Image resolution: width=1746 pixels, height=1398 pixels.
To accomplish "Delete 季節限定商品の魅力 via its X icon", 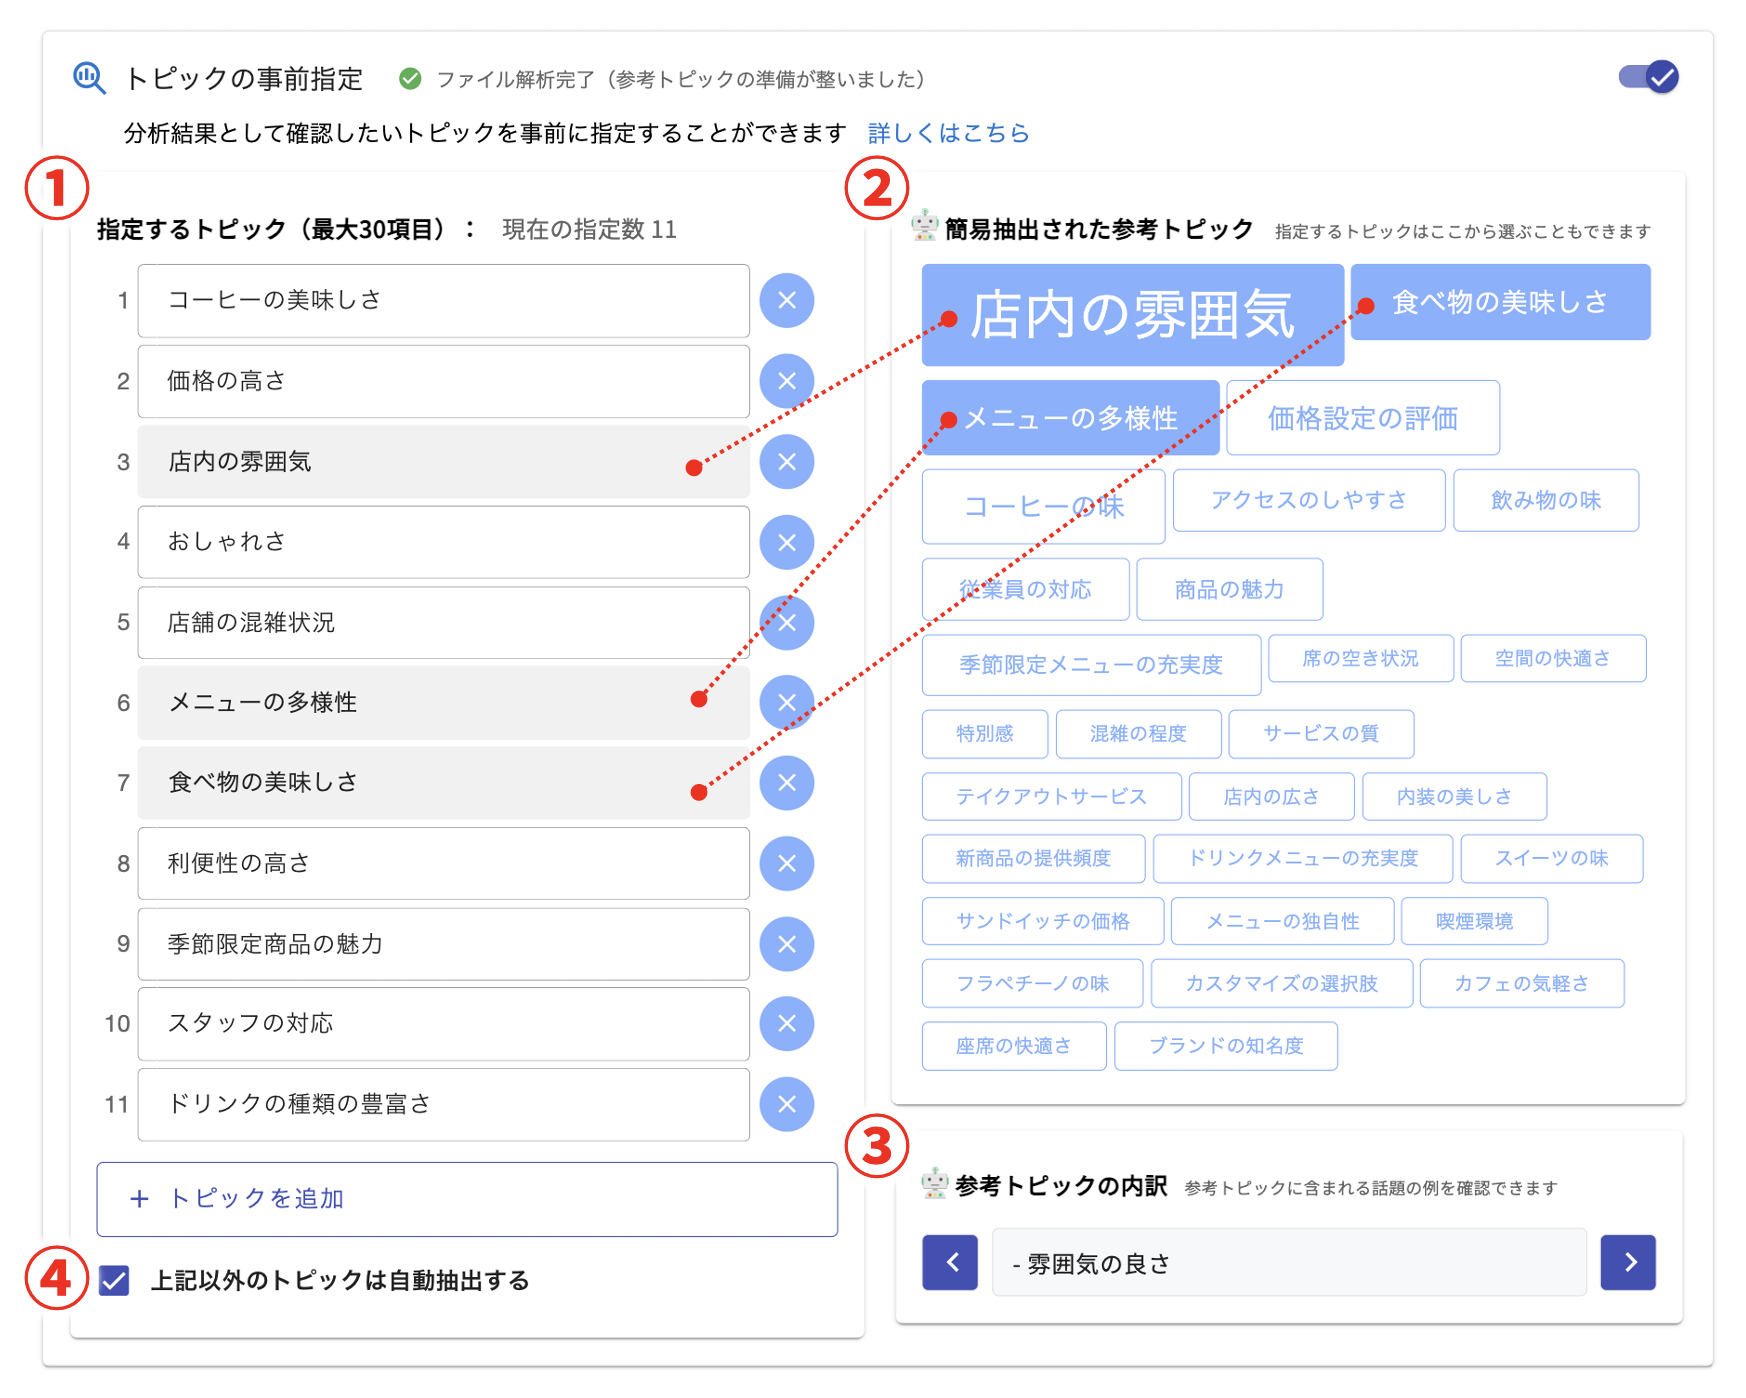I will click(787, 943).
